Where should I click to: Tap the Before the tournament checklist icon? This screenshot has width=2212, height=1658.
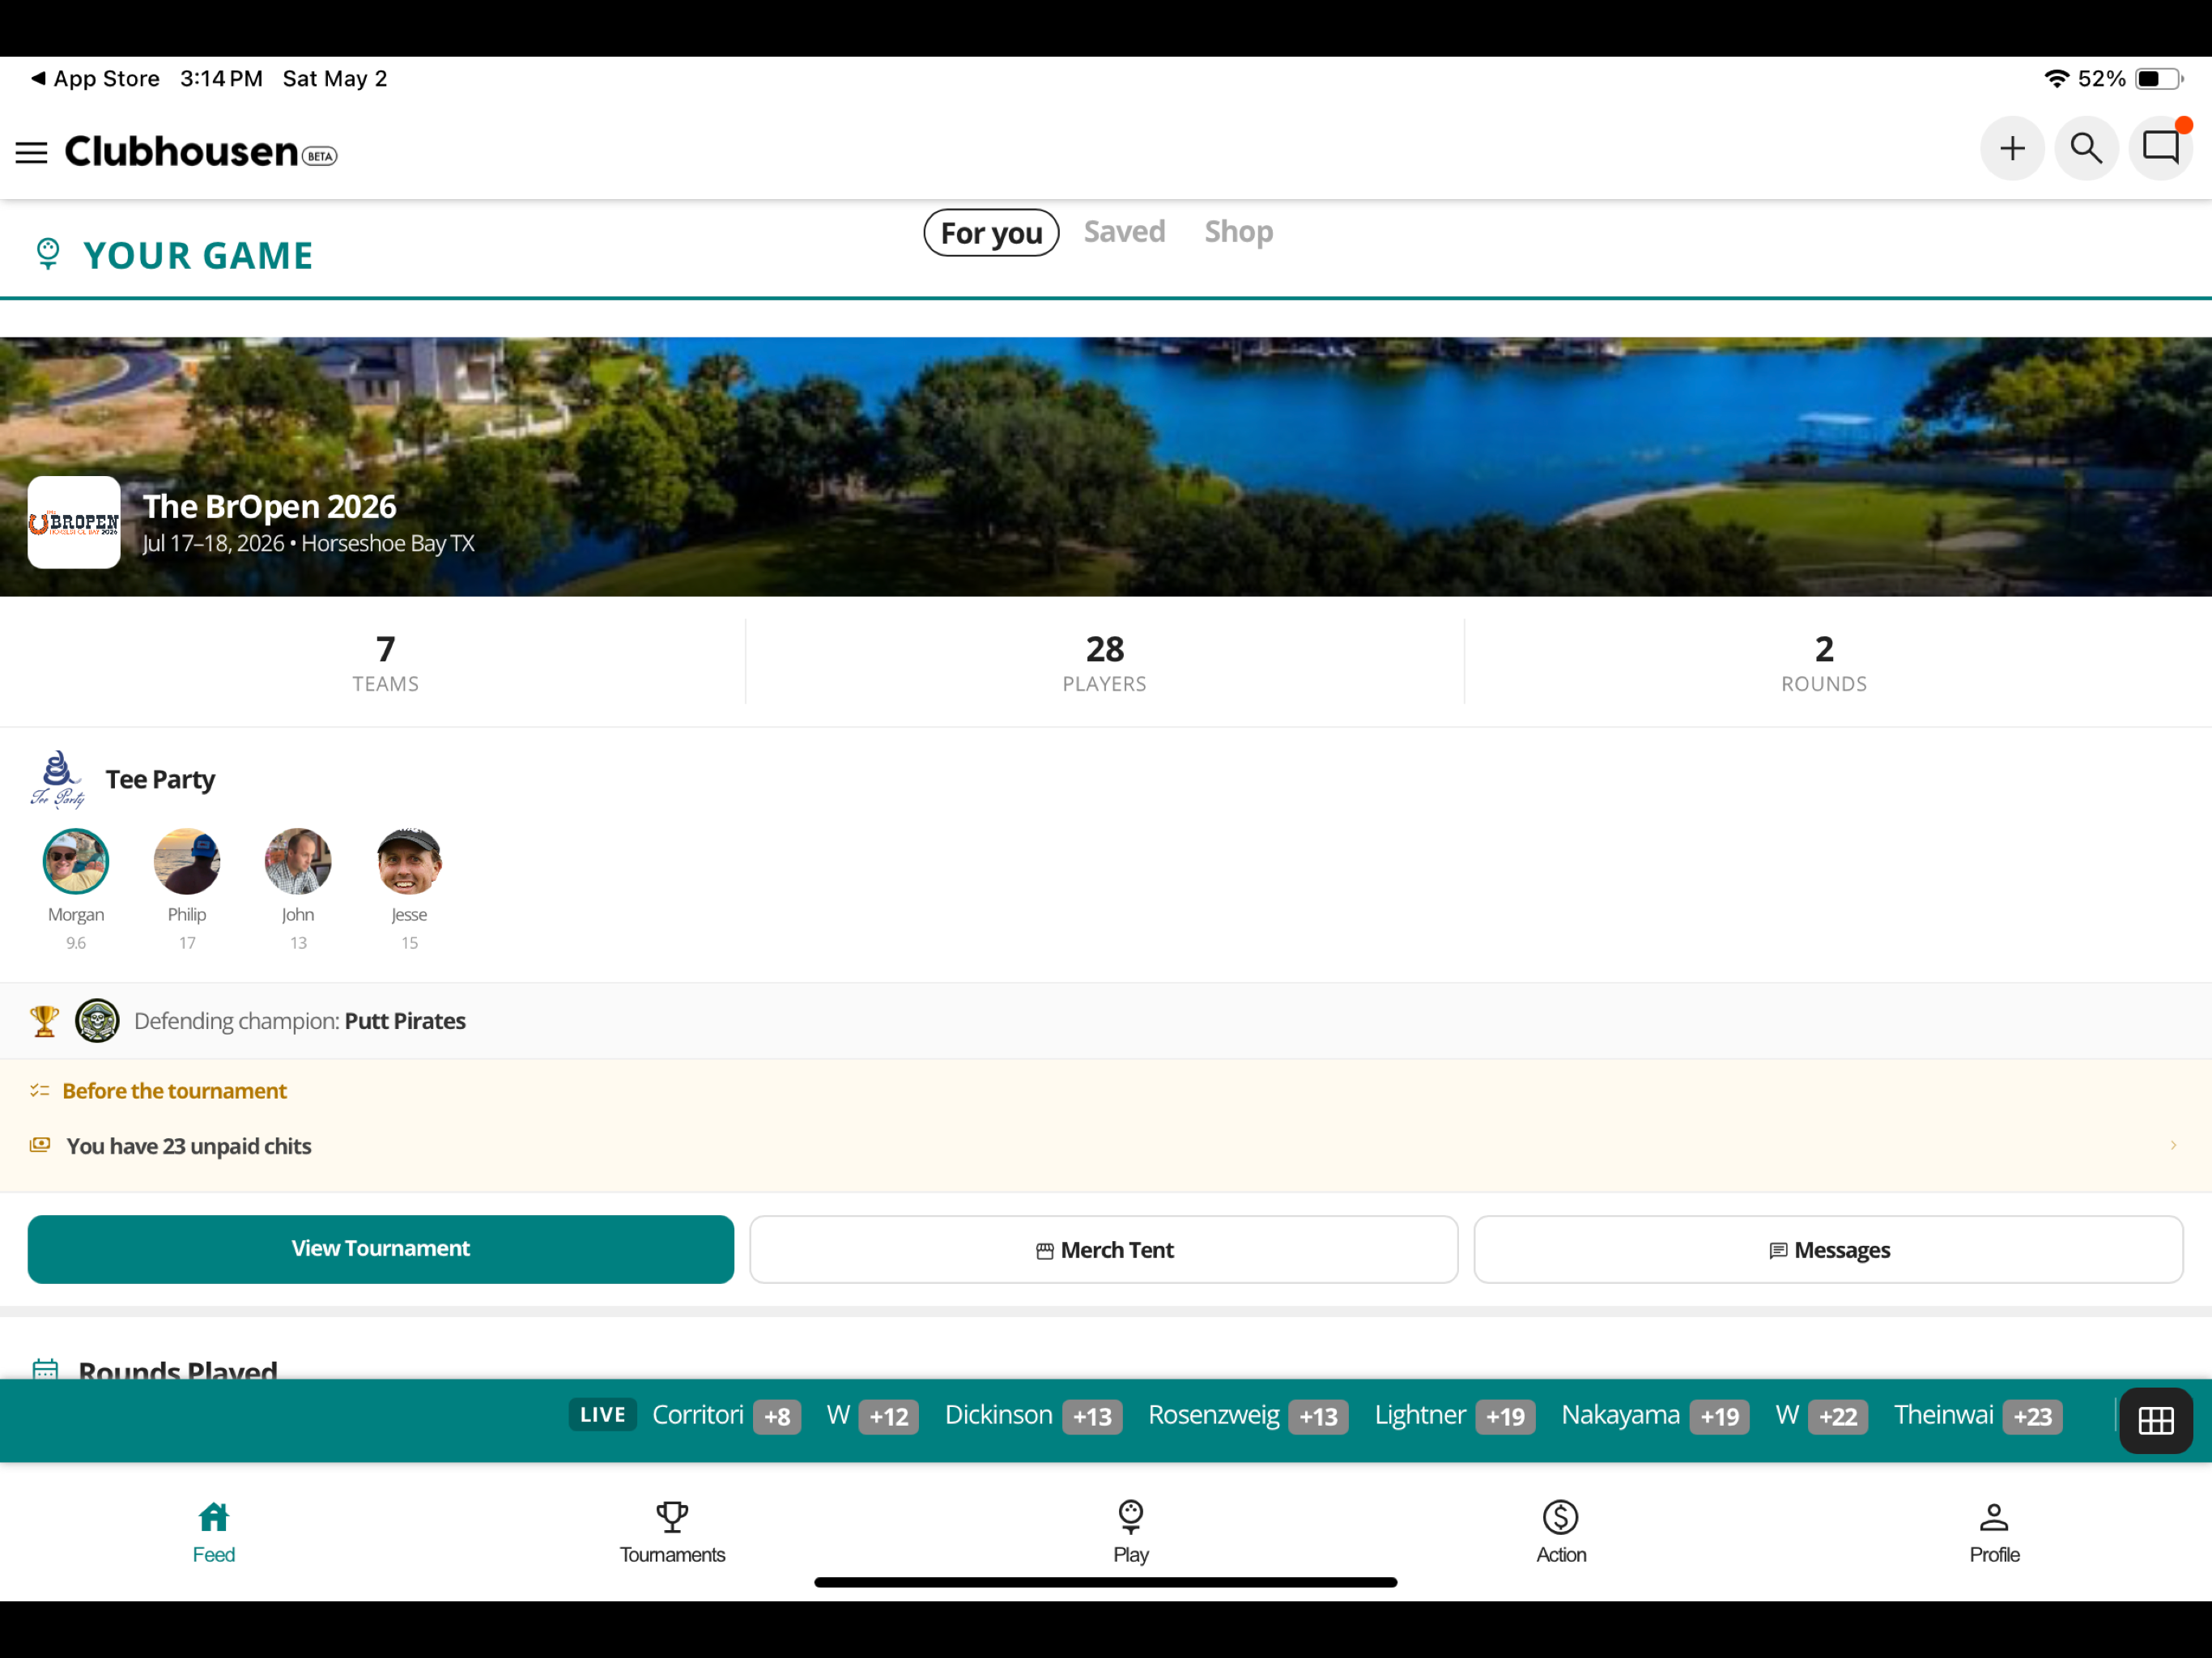pyautogui.click(x=40, y=1090)
